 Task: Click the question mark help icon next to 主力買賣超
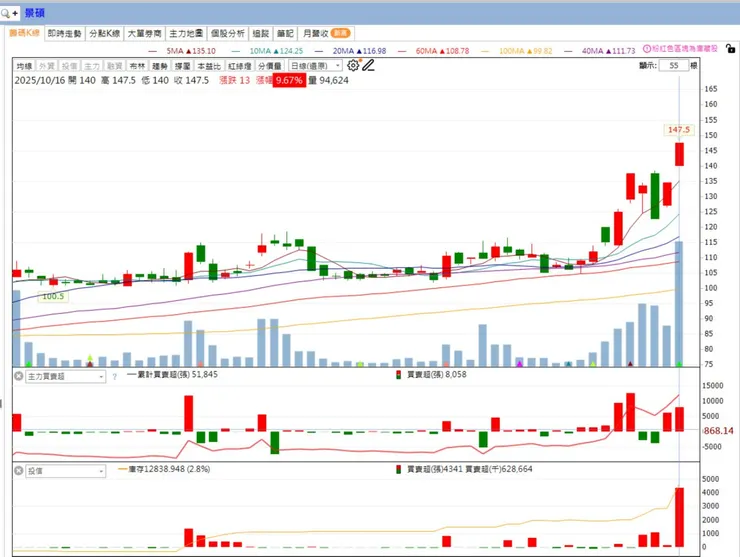[x=114, y=377]
